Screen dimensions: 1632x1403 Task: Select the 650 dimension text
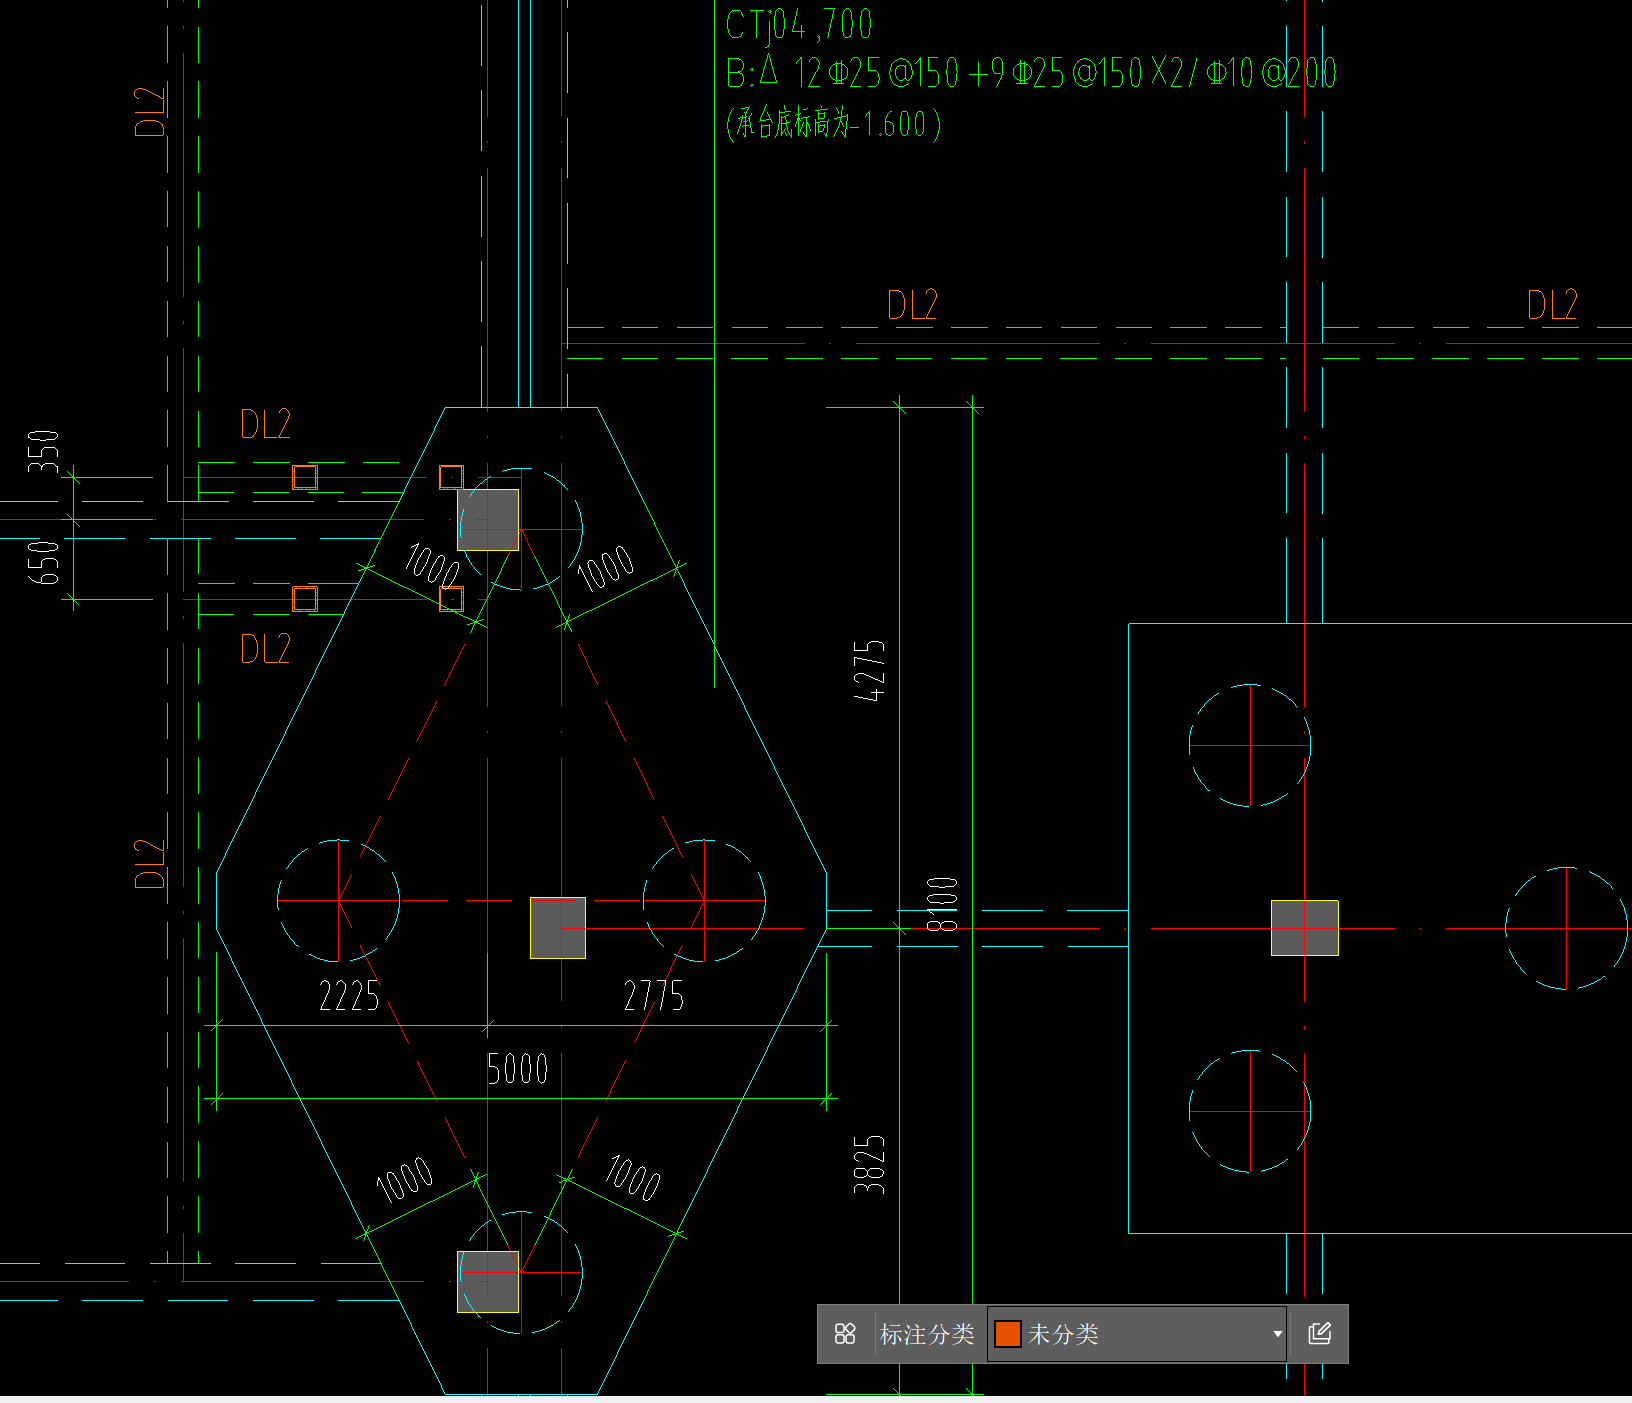tap(43, 562)
